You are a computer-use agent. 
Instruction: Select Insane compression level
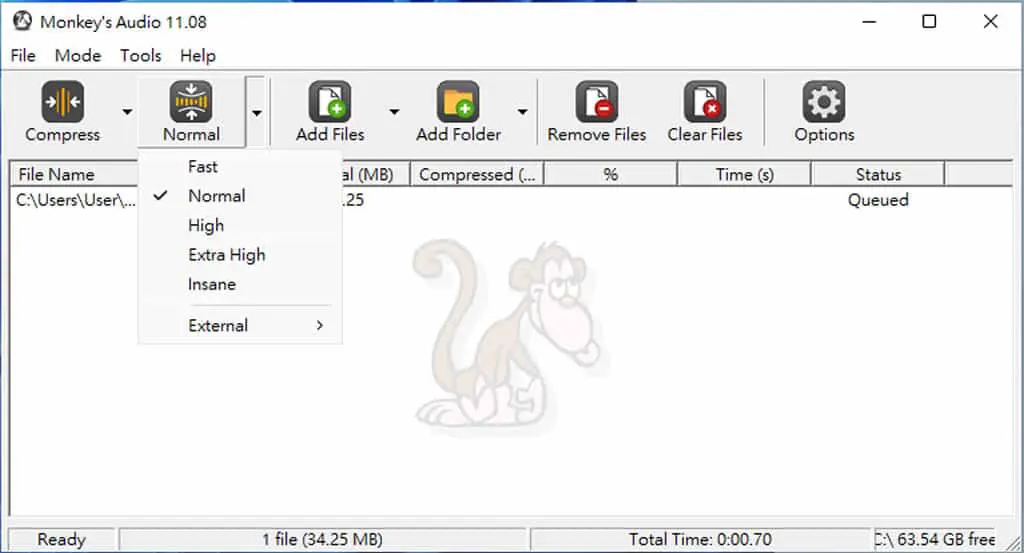tap(240, 284)
